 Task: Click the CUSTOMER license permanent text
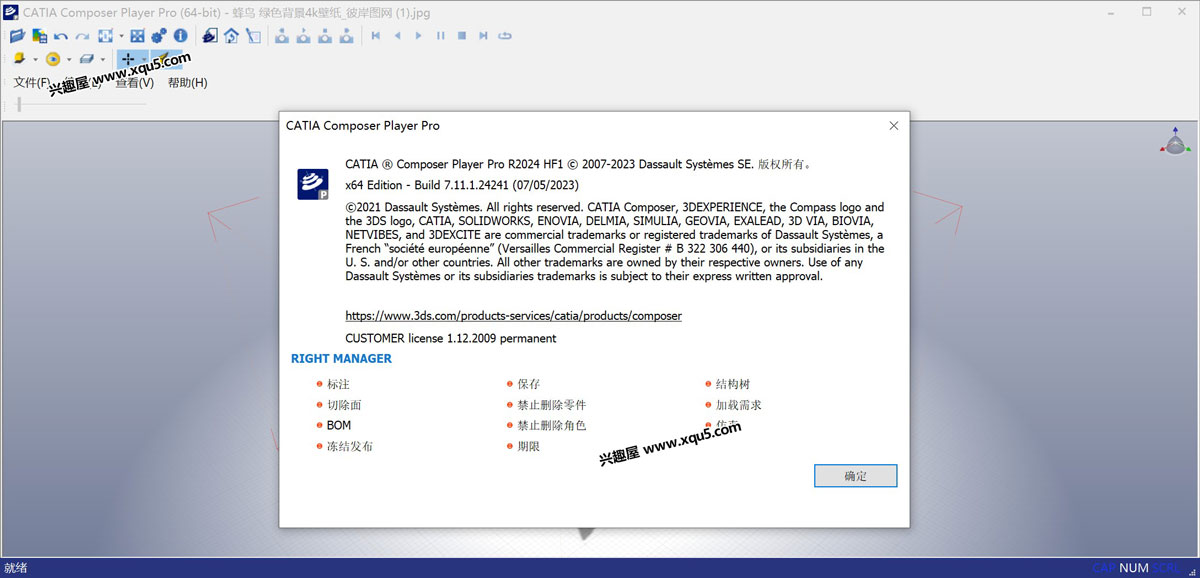tap(451, 338)
